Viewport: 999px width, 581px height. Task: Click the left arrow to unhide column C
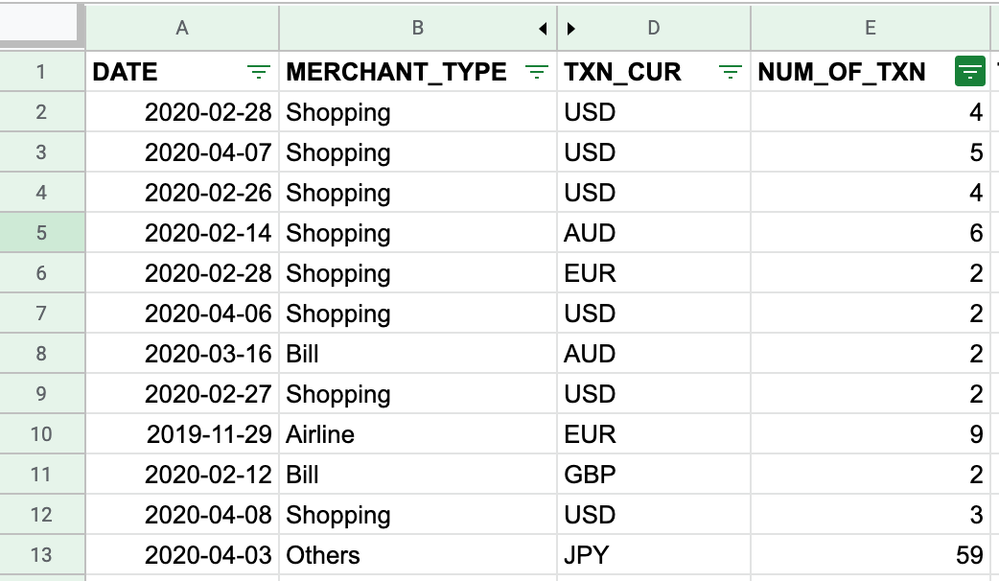pyautogui.click(x=543, y=29)
